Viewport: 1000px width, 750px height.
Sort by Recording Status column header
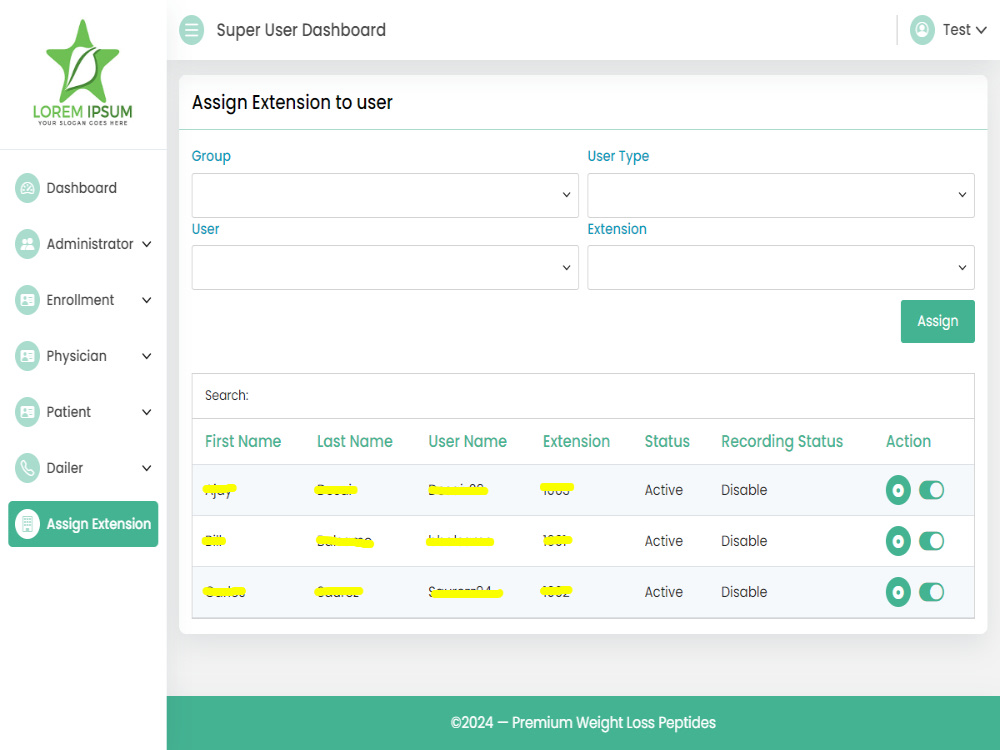point(782,441)
